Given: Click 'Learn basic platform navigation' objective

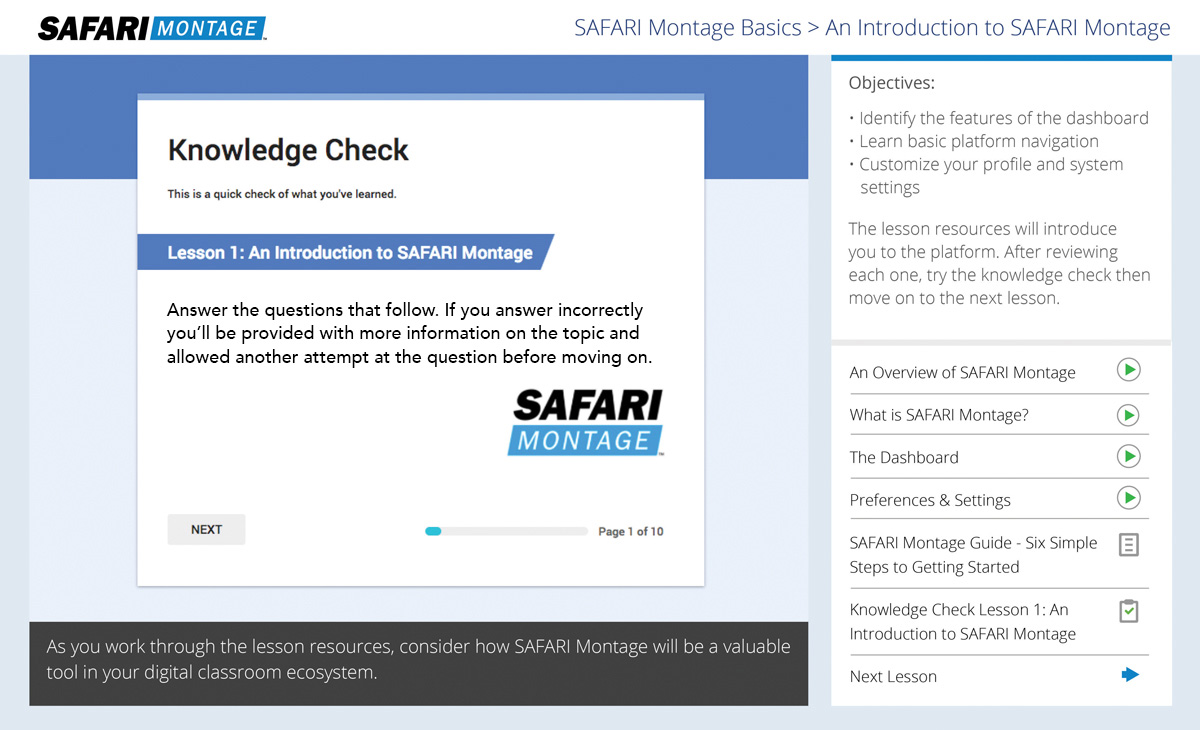Looking at the screenshot, I should (x=978, y=141).
